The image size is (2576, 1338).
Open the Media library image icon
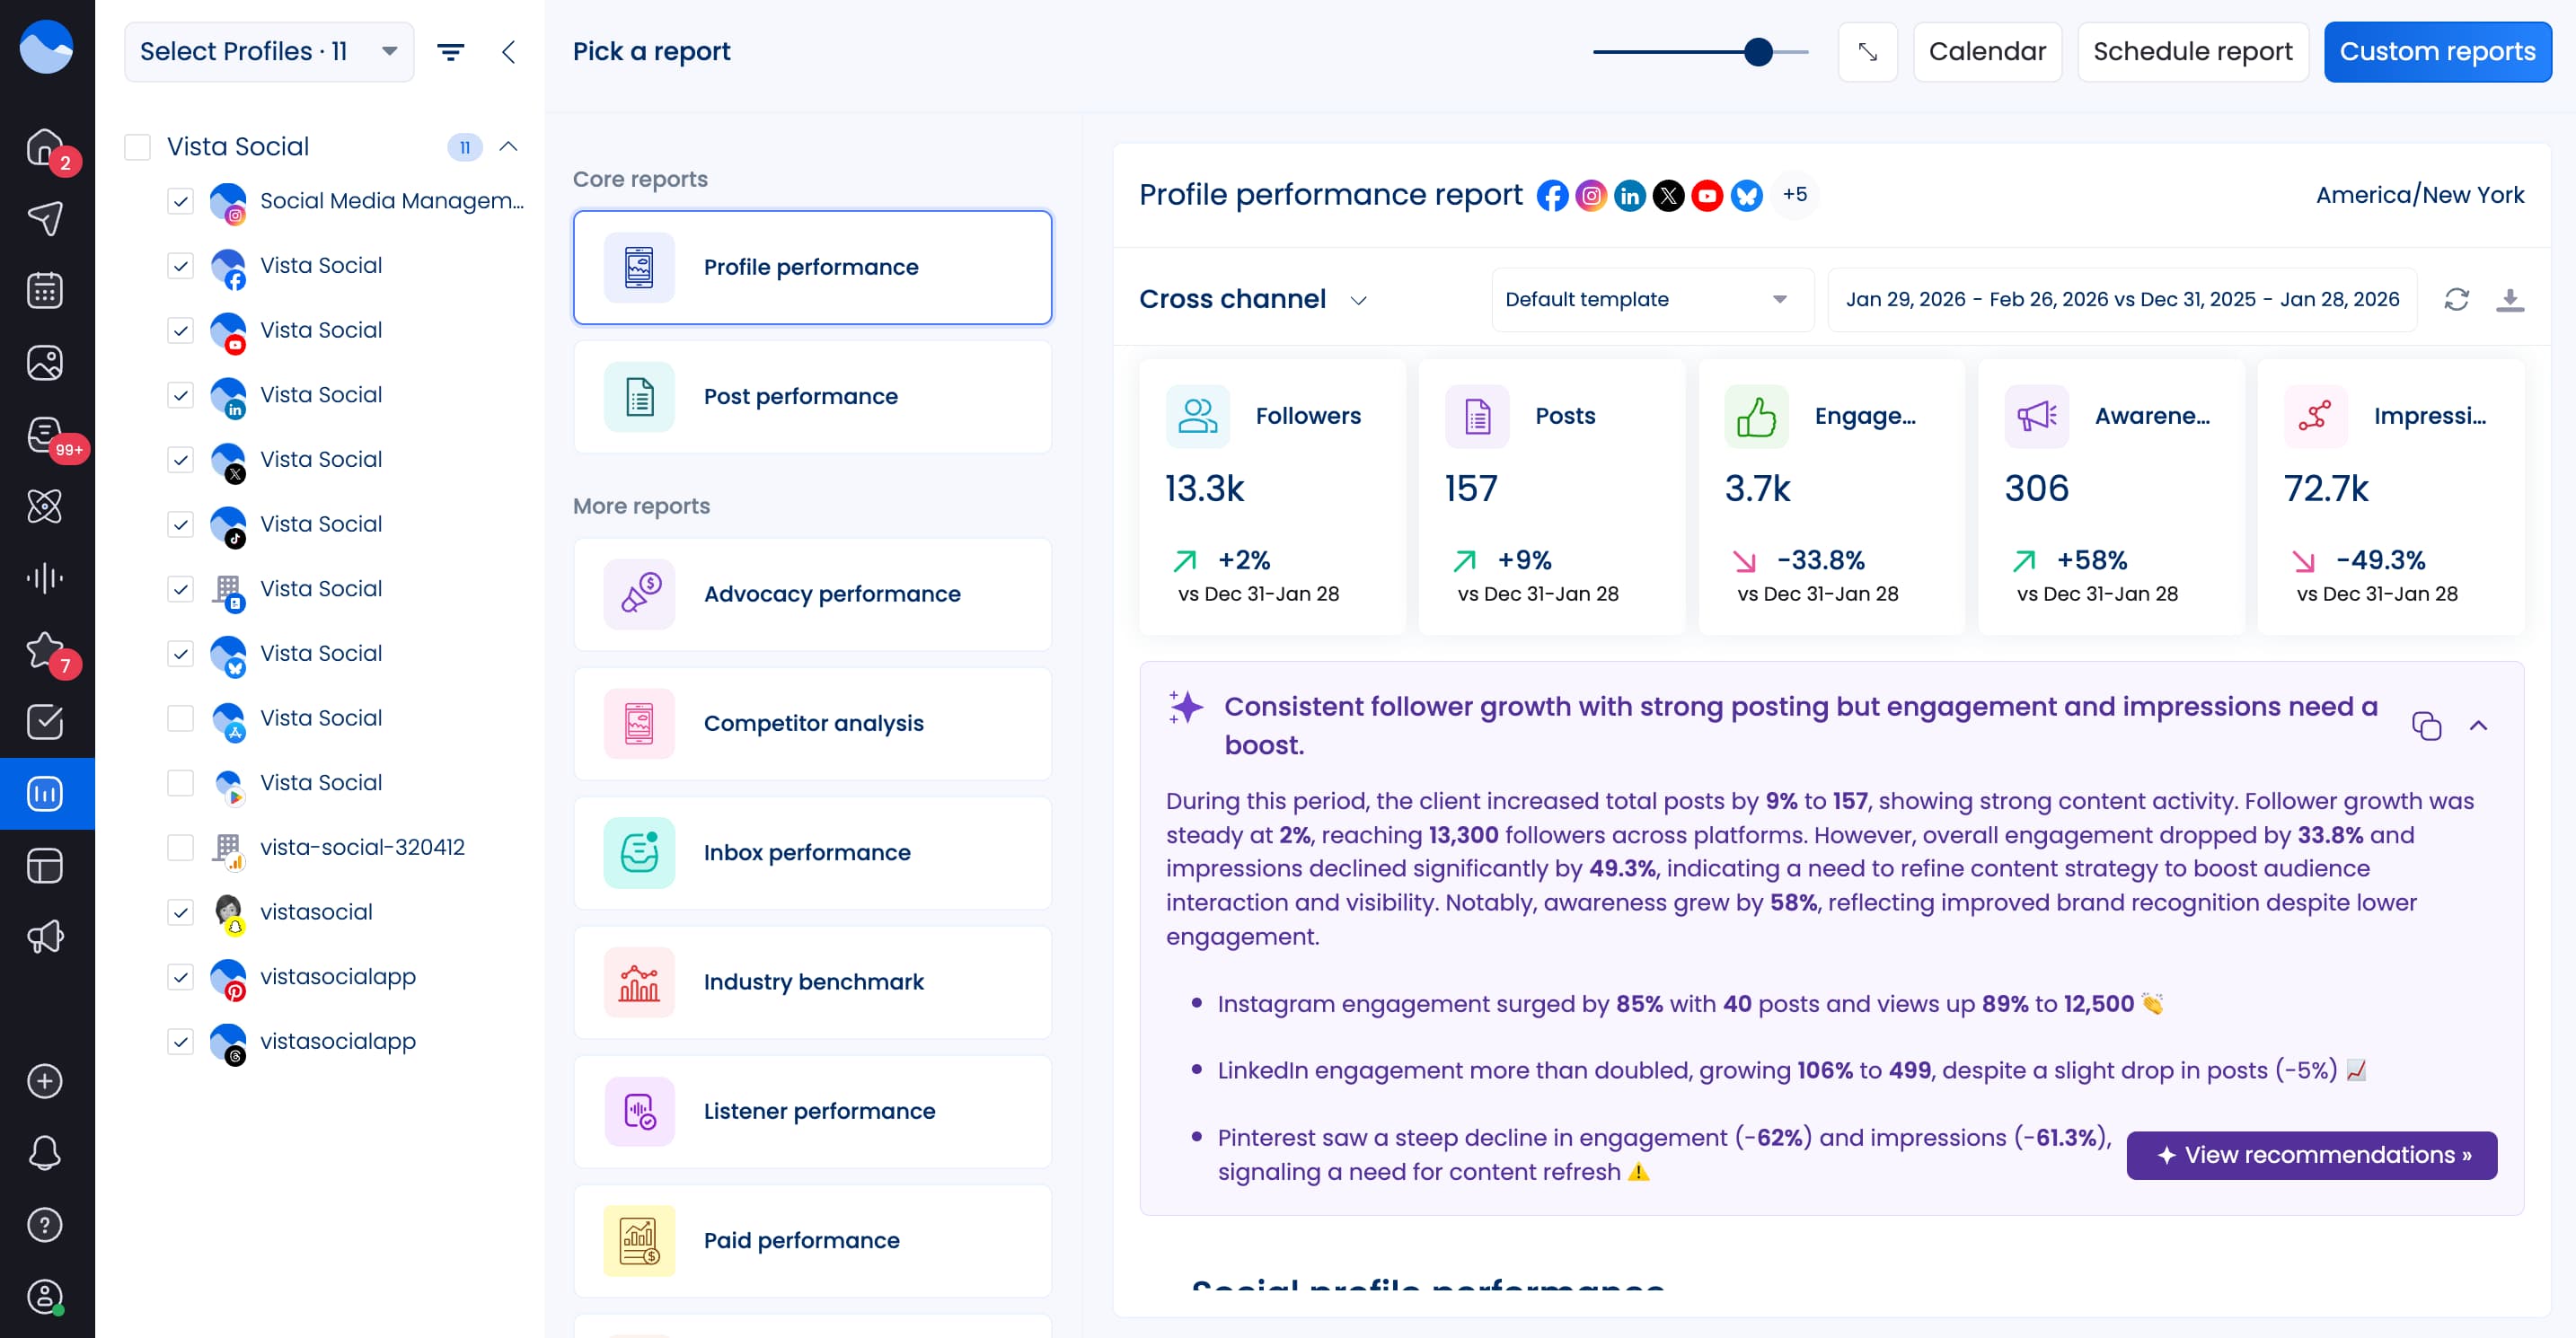[x=45, y=362]
